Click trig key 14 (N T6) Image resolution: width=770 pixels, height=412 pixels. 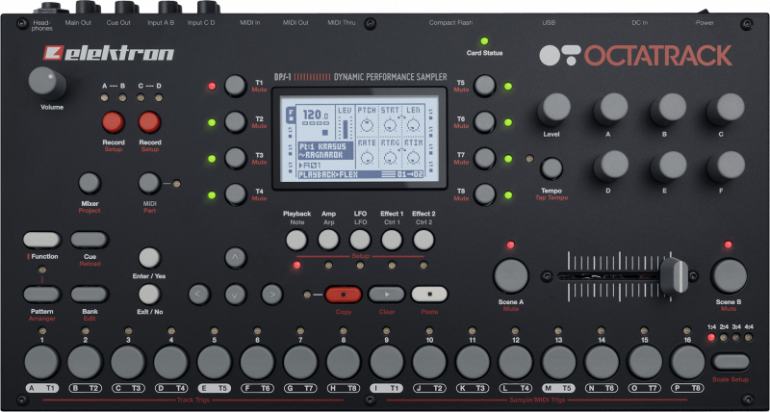pos(602,362)
